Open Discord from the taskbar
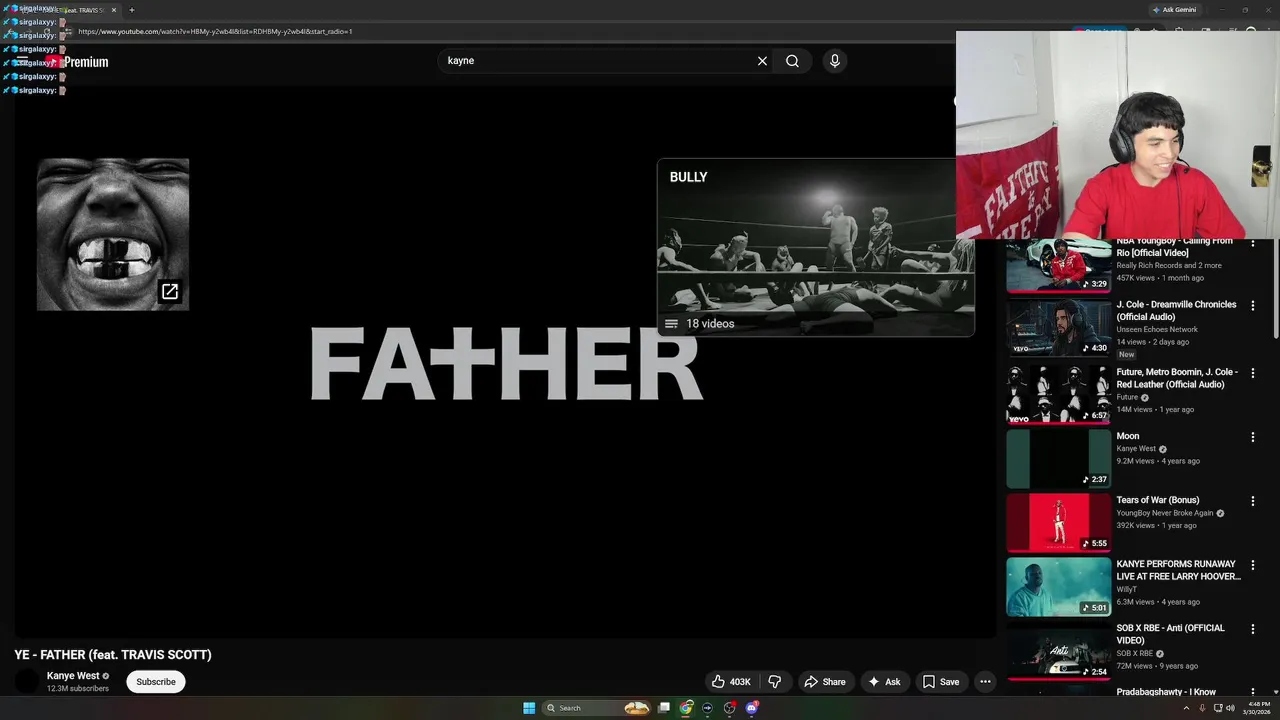 (x=752, y=708)
